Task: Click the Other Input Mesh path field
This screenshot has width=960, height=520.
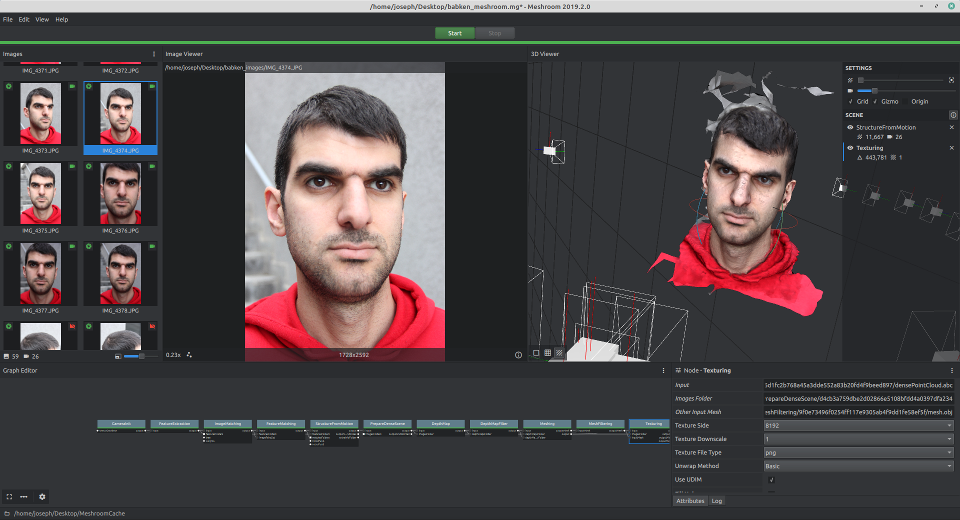Action: [x=859, y=412]
